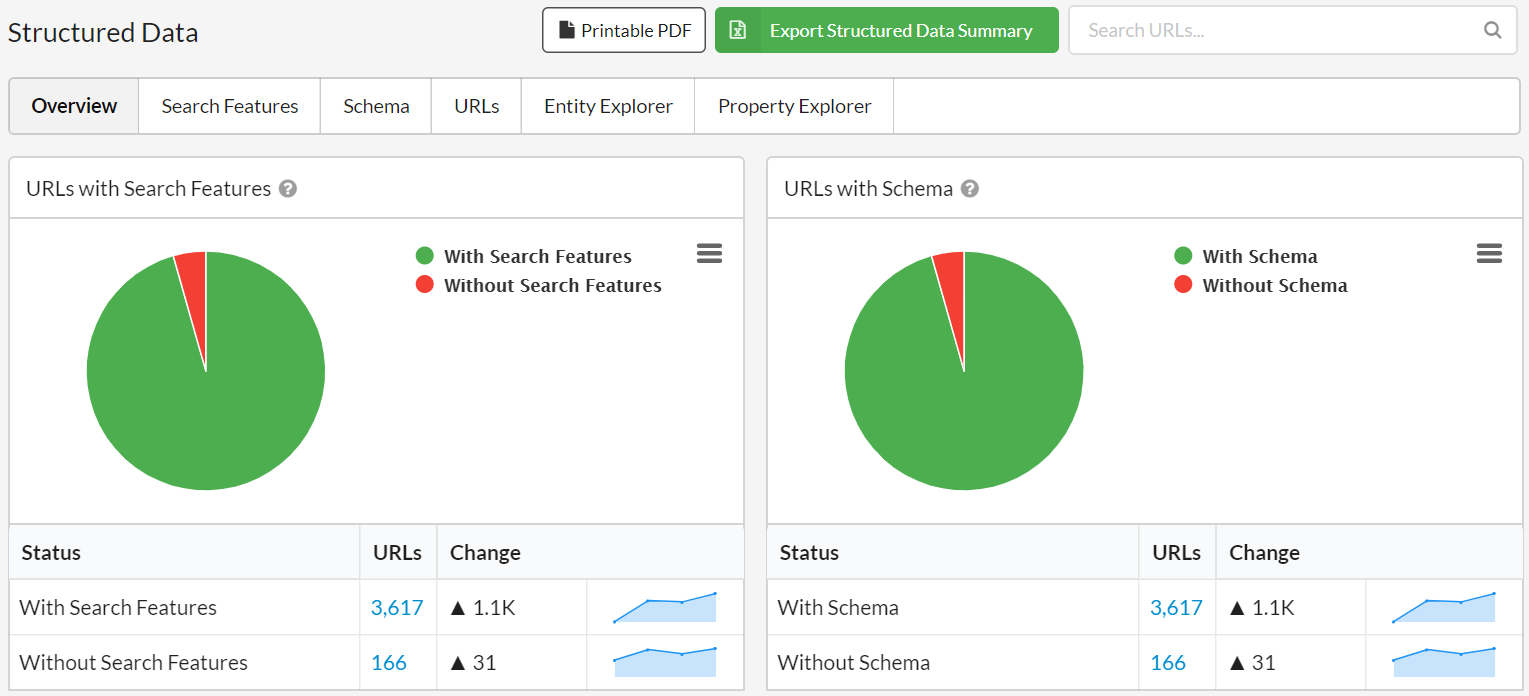Switch to the Entity Explorer tab

pyautogui.click(x=607, y=105)
